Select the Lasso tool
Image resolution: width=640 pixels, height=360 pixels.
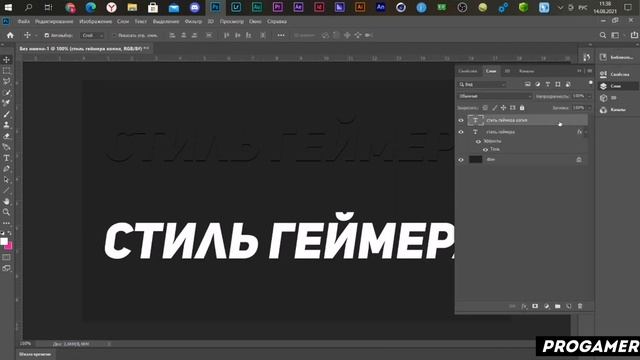click(x=7, y=82)
